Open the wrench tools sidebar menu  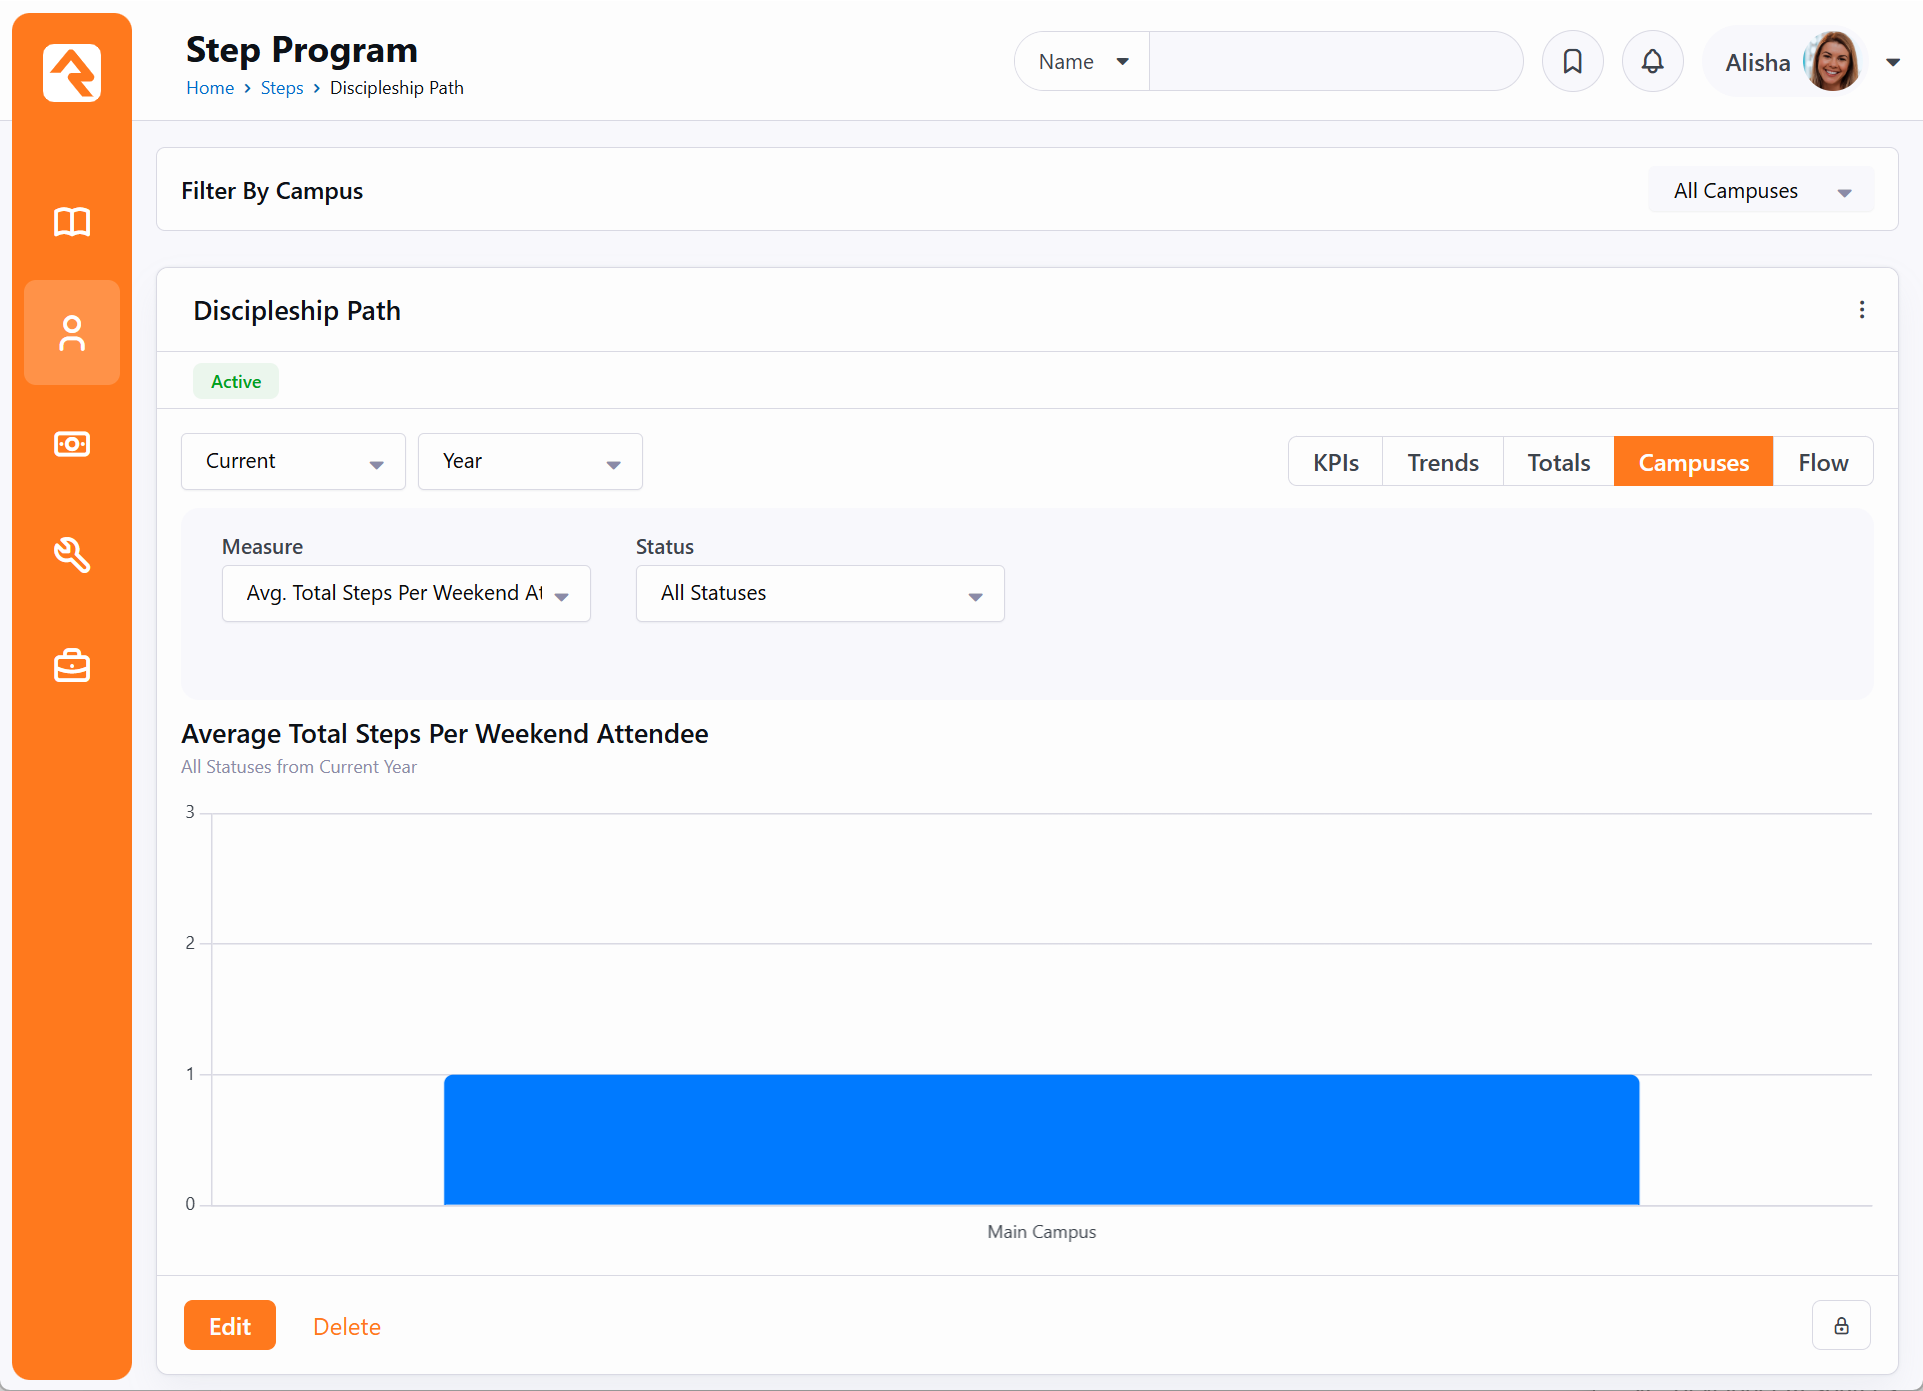click(72, 555)
